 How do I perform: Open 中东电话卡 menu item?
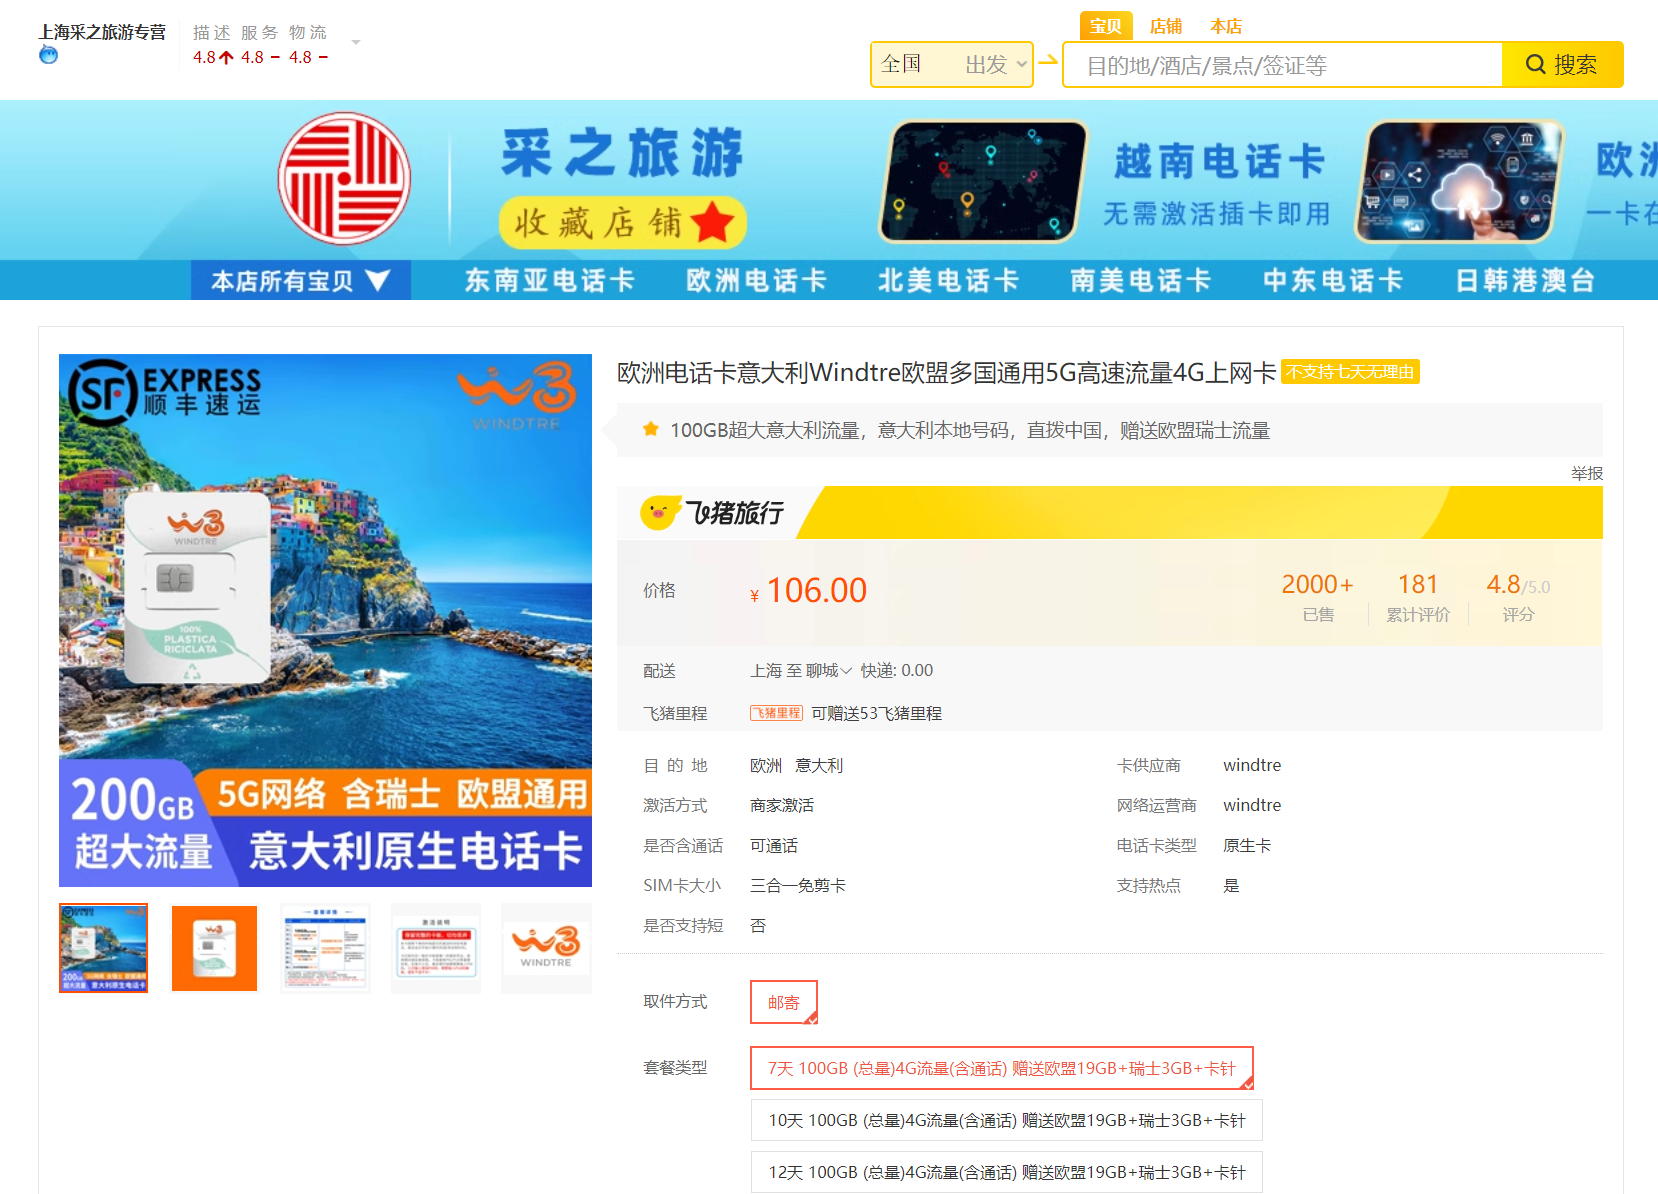point(1333,280)
